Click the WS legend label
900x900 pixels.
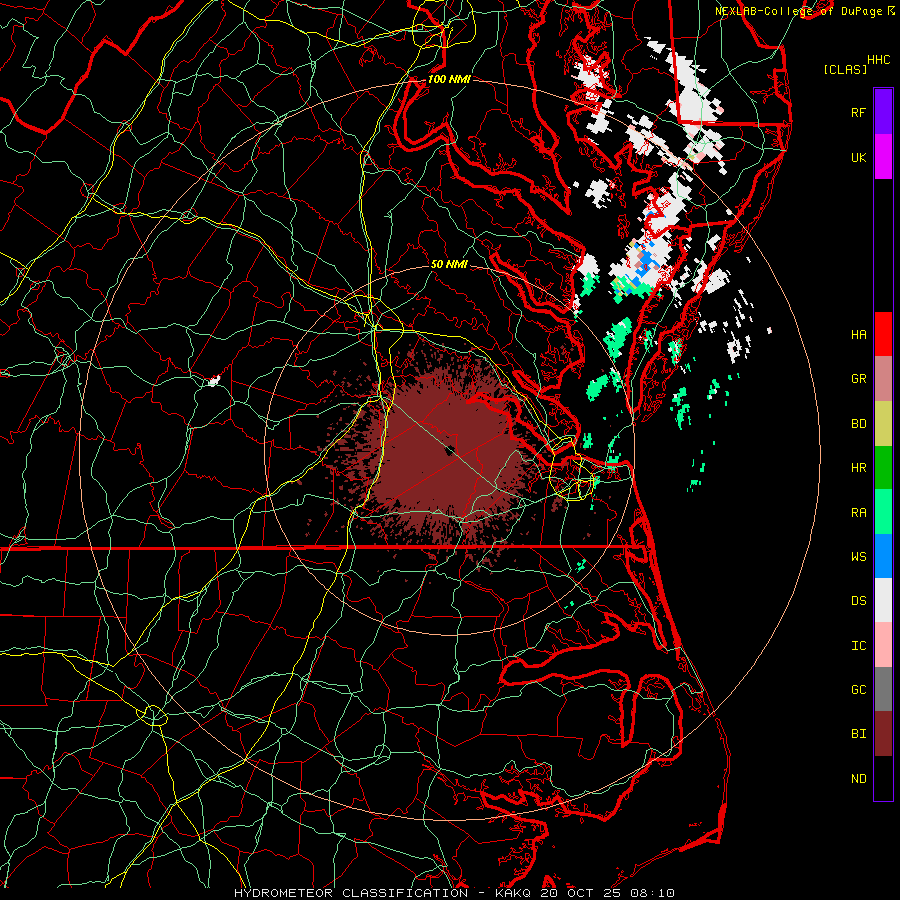[858, 557]
